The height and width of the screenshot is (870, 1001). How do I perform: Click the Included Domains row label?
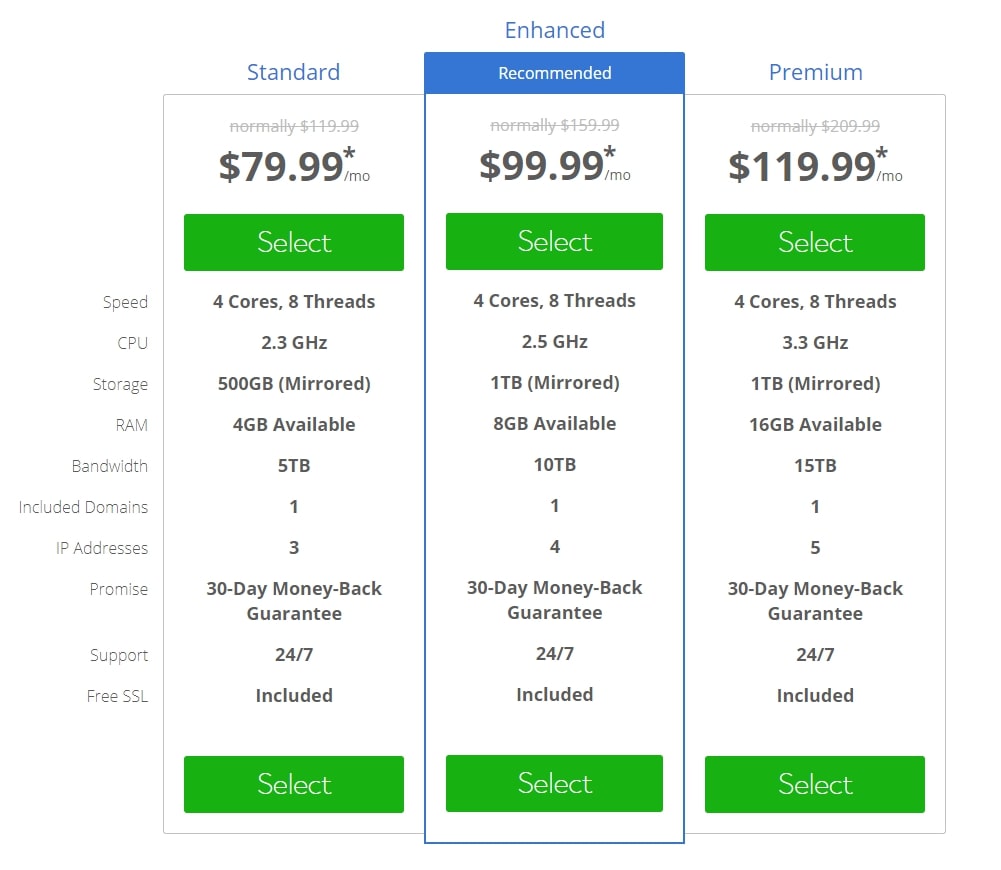[x=83, y=507]
